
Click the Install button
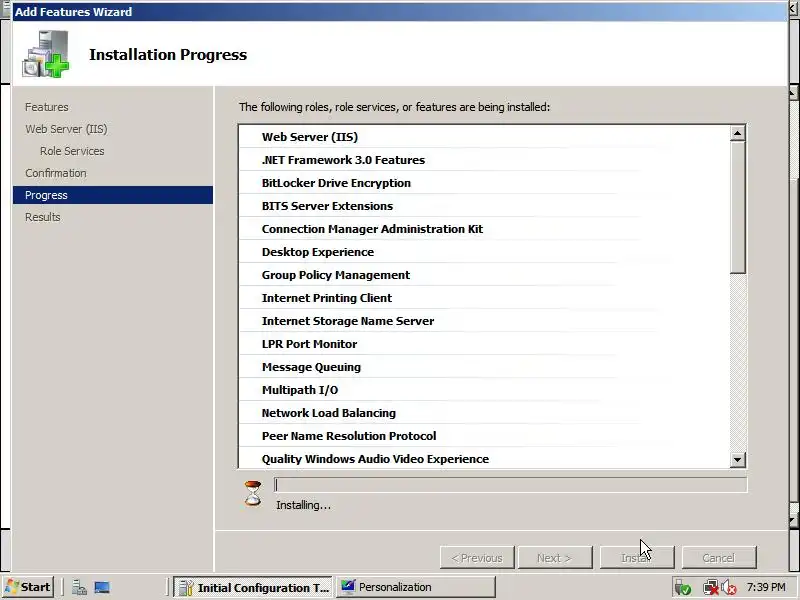(637, 558)
